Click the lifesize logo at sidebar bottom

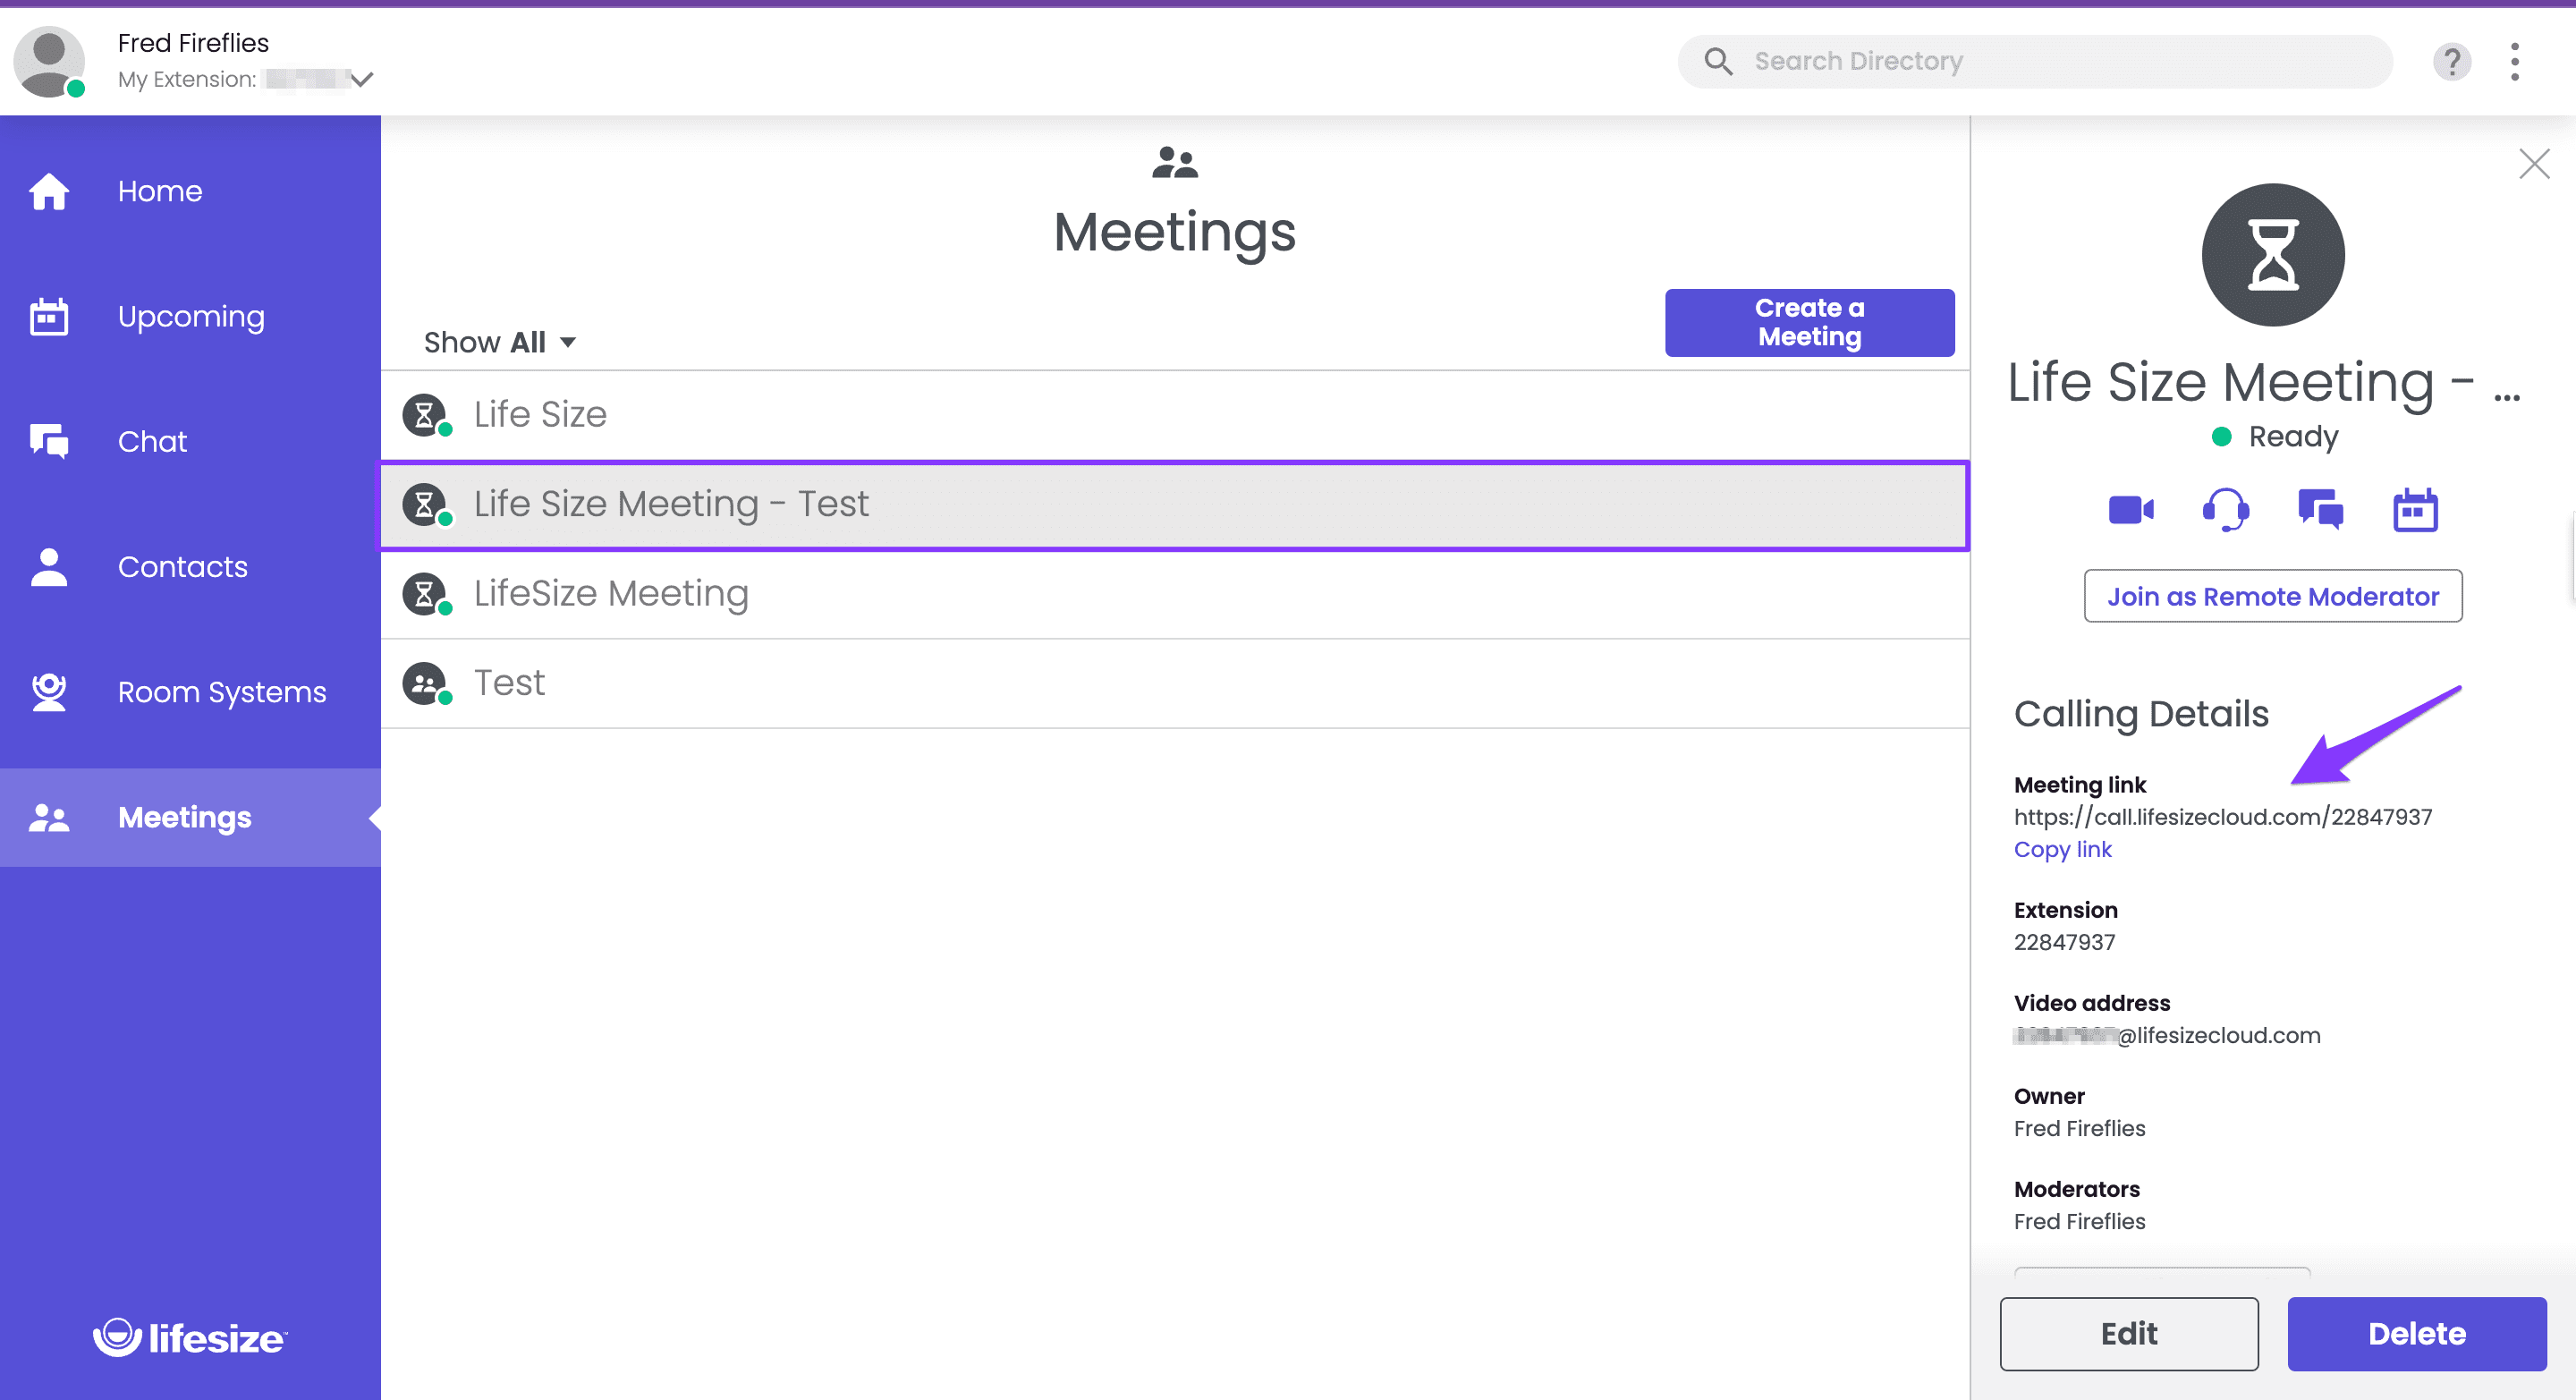click(190, 1337)
